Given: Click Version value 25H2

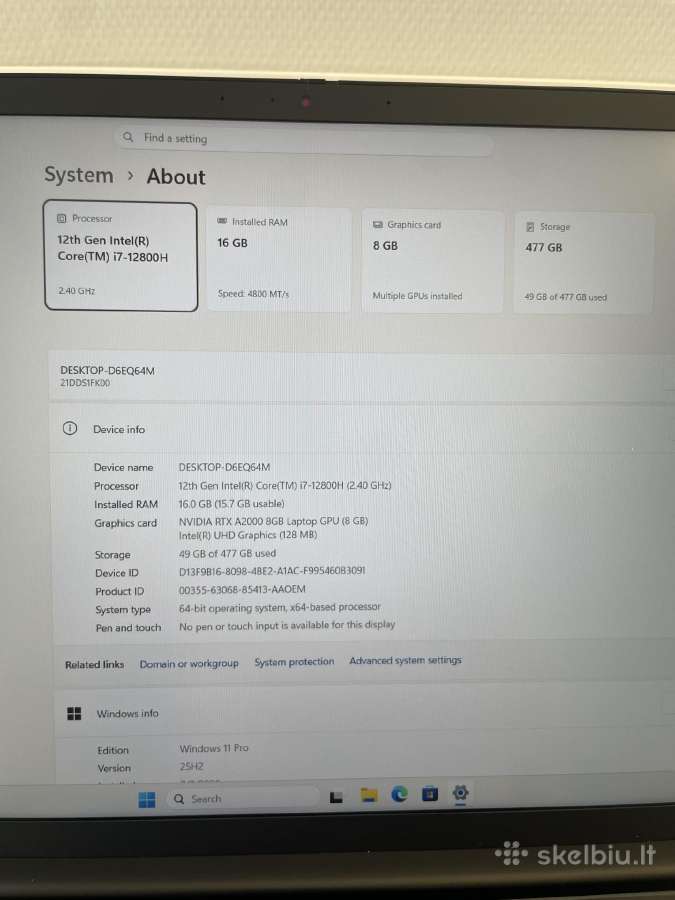Looking at the screenshot, I should [192, 766].
